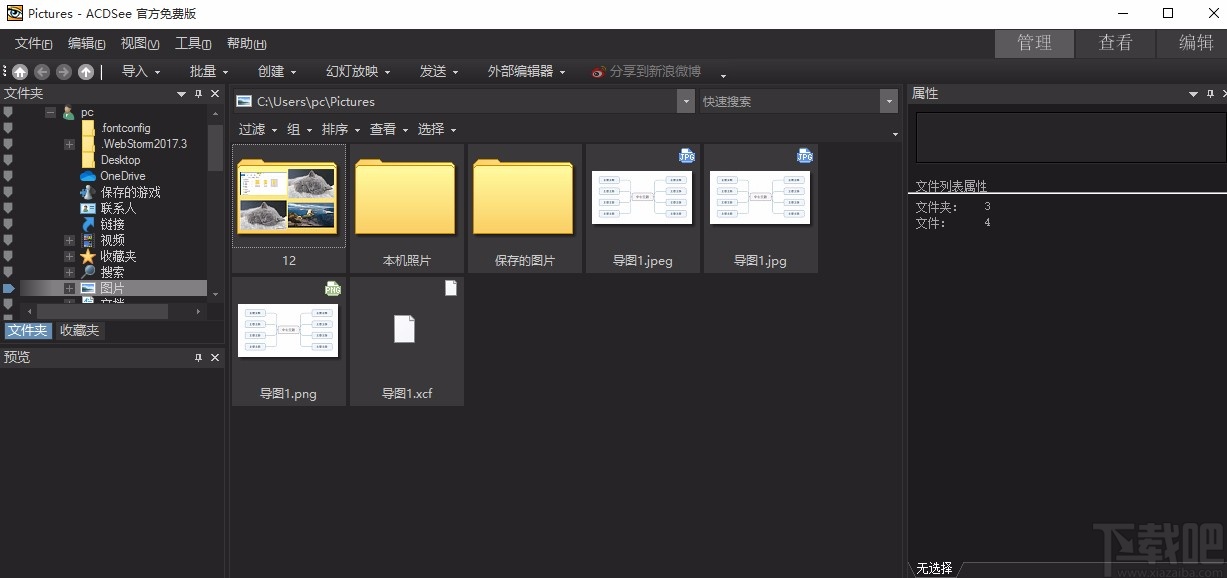The image size is (1227, 578).
Task: Pin the 预览 panel
Action: [x=198, y=357]
